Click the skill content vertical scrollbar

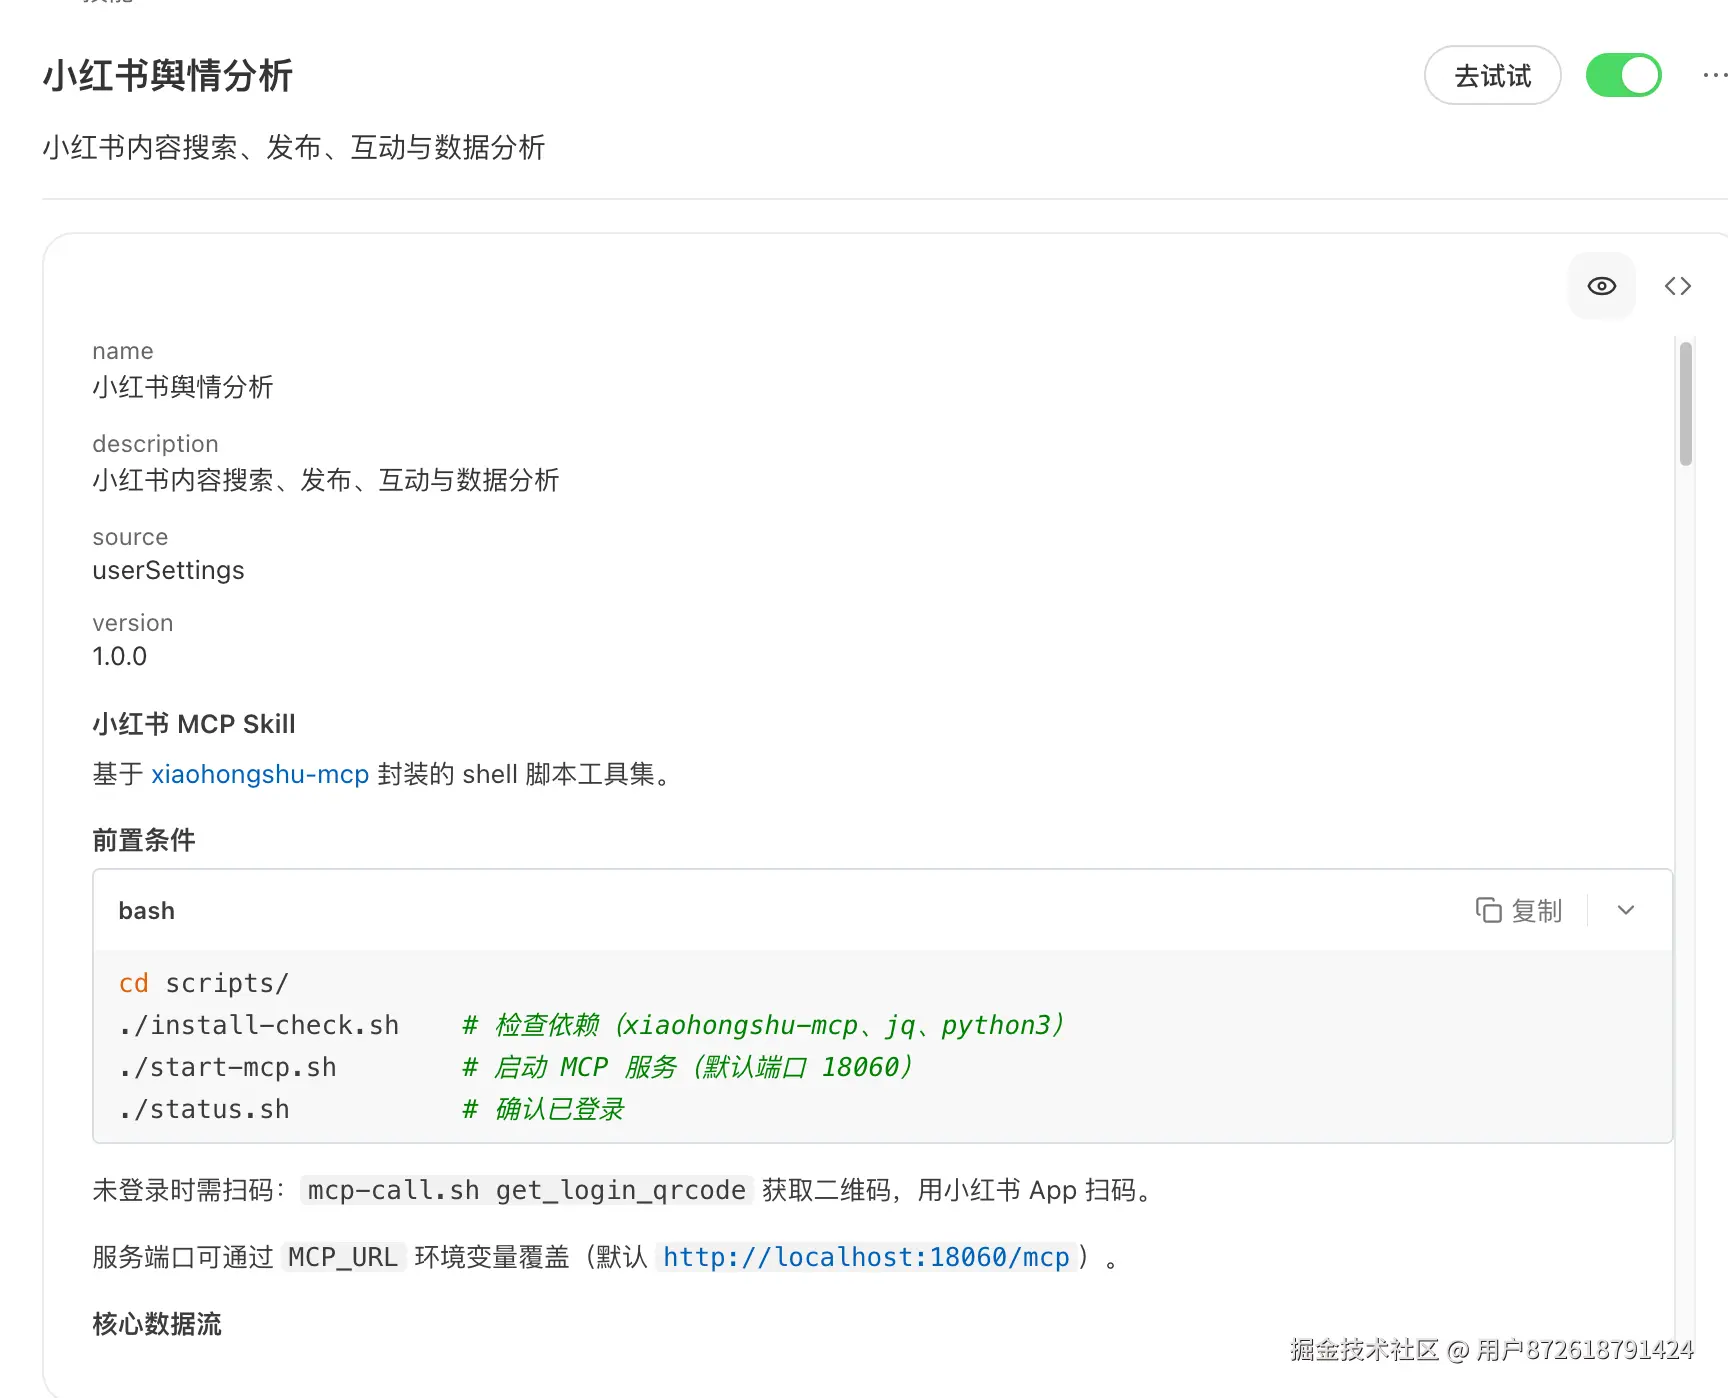coord(1685,404)
